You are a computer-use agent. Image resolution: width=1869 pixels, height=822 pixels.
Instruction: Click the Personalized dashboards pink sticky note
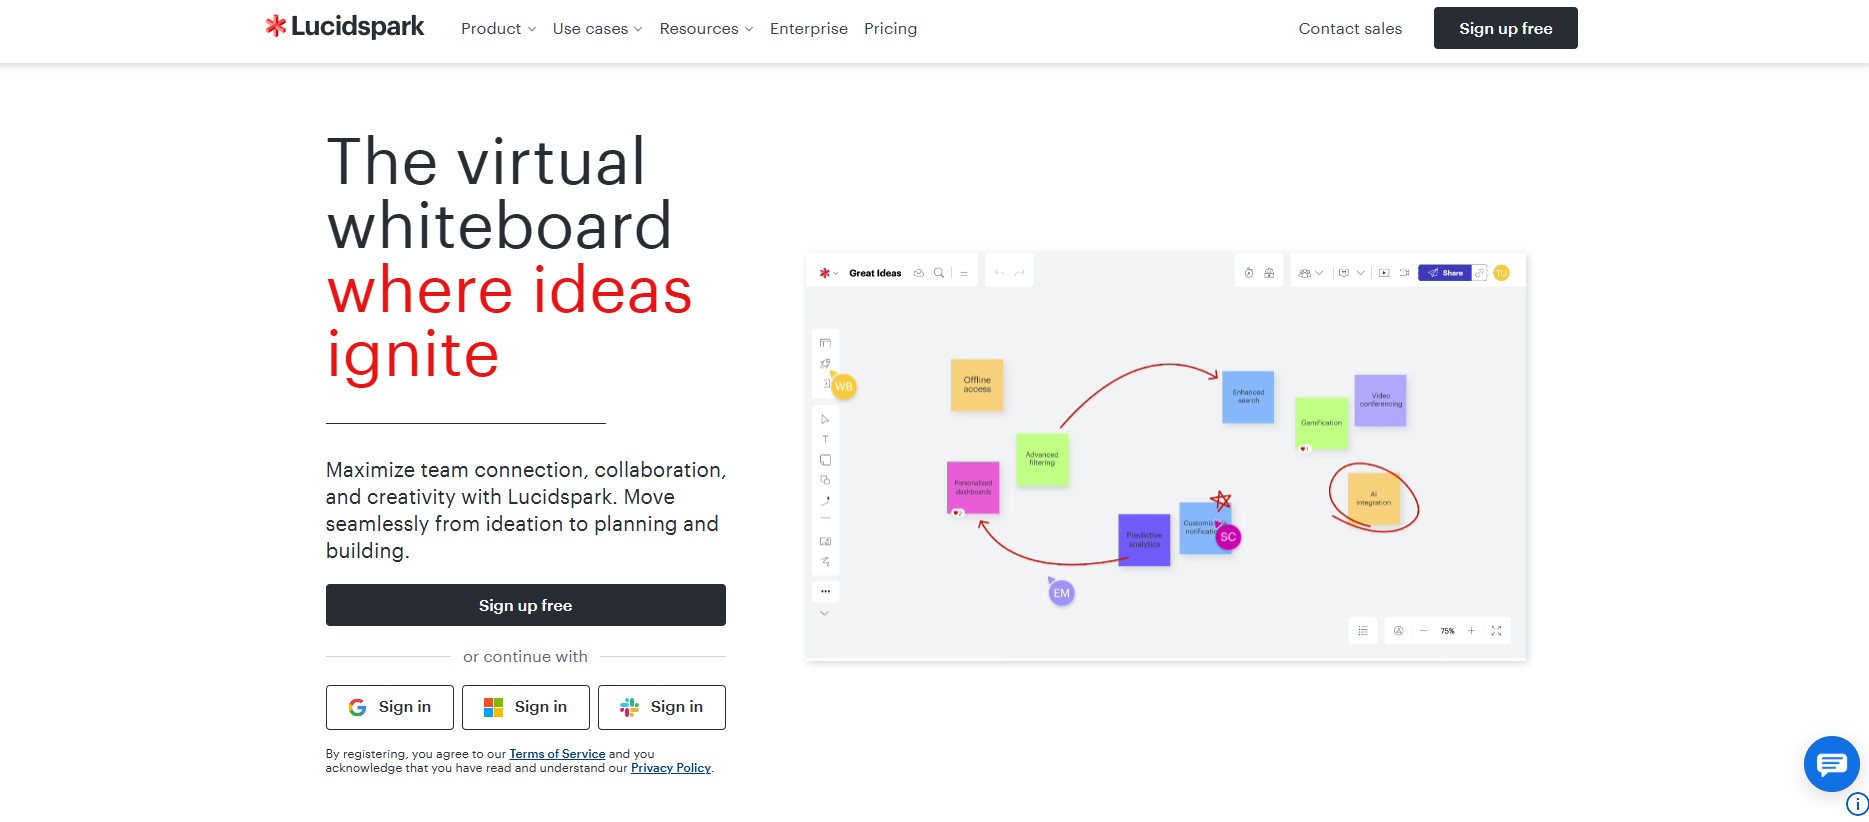[973, 487]
